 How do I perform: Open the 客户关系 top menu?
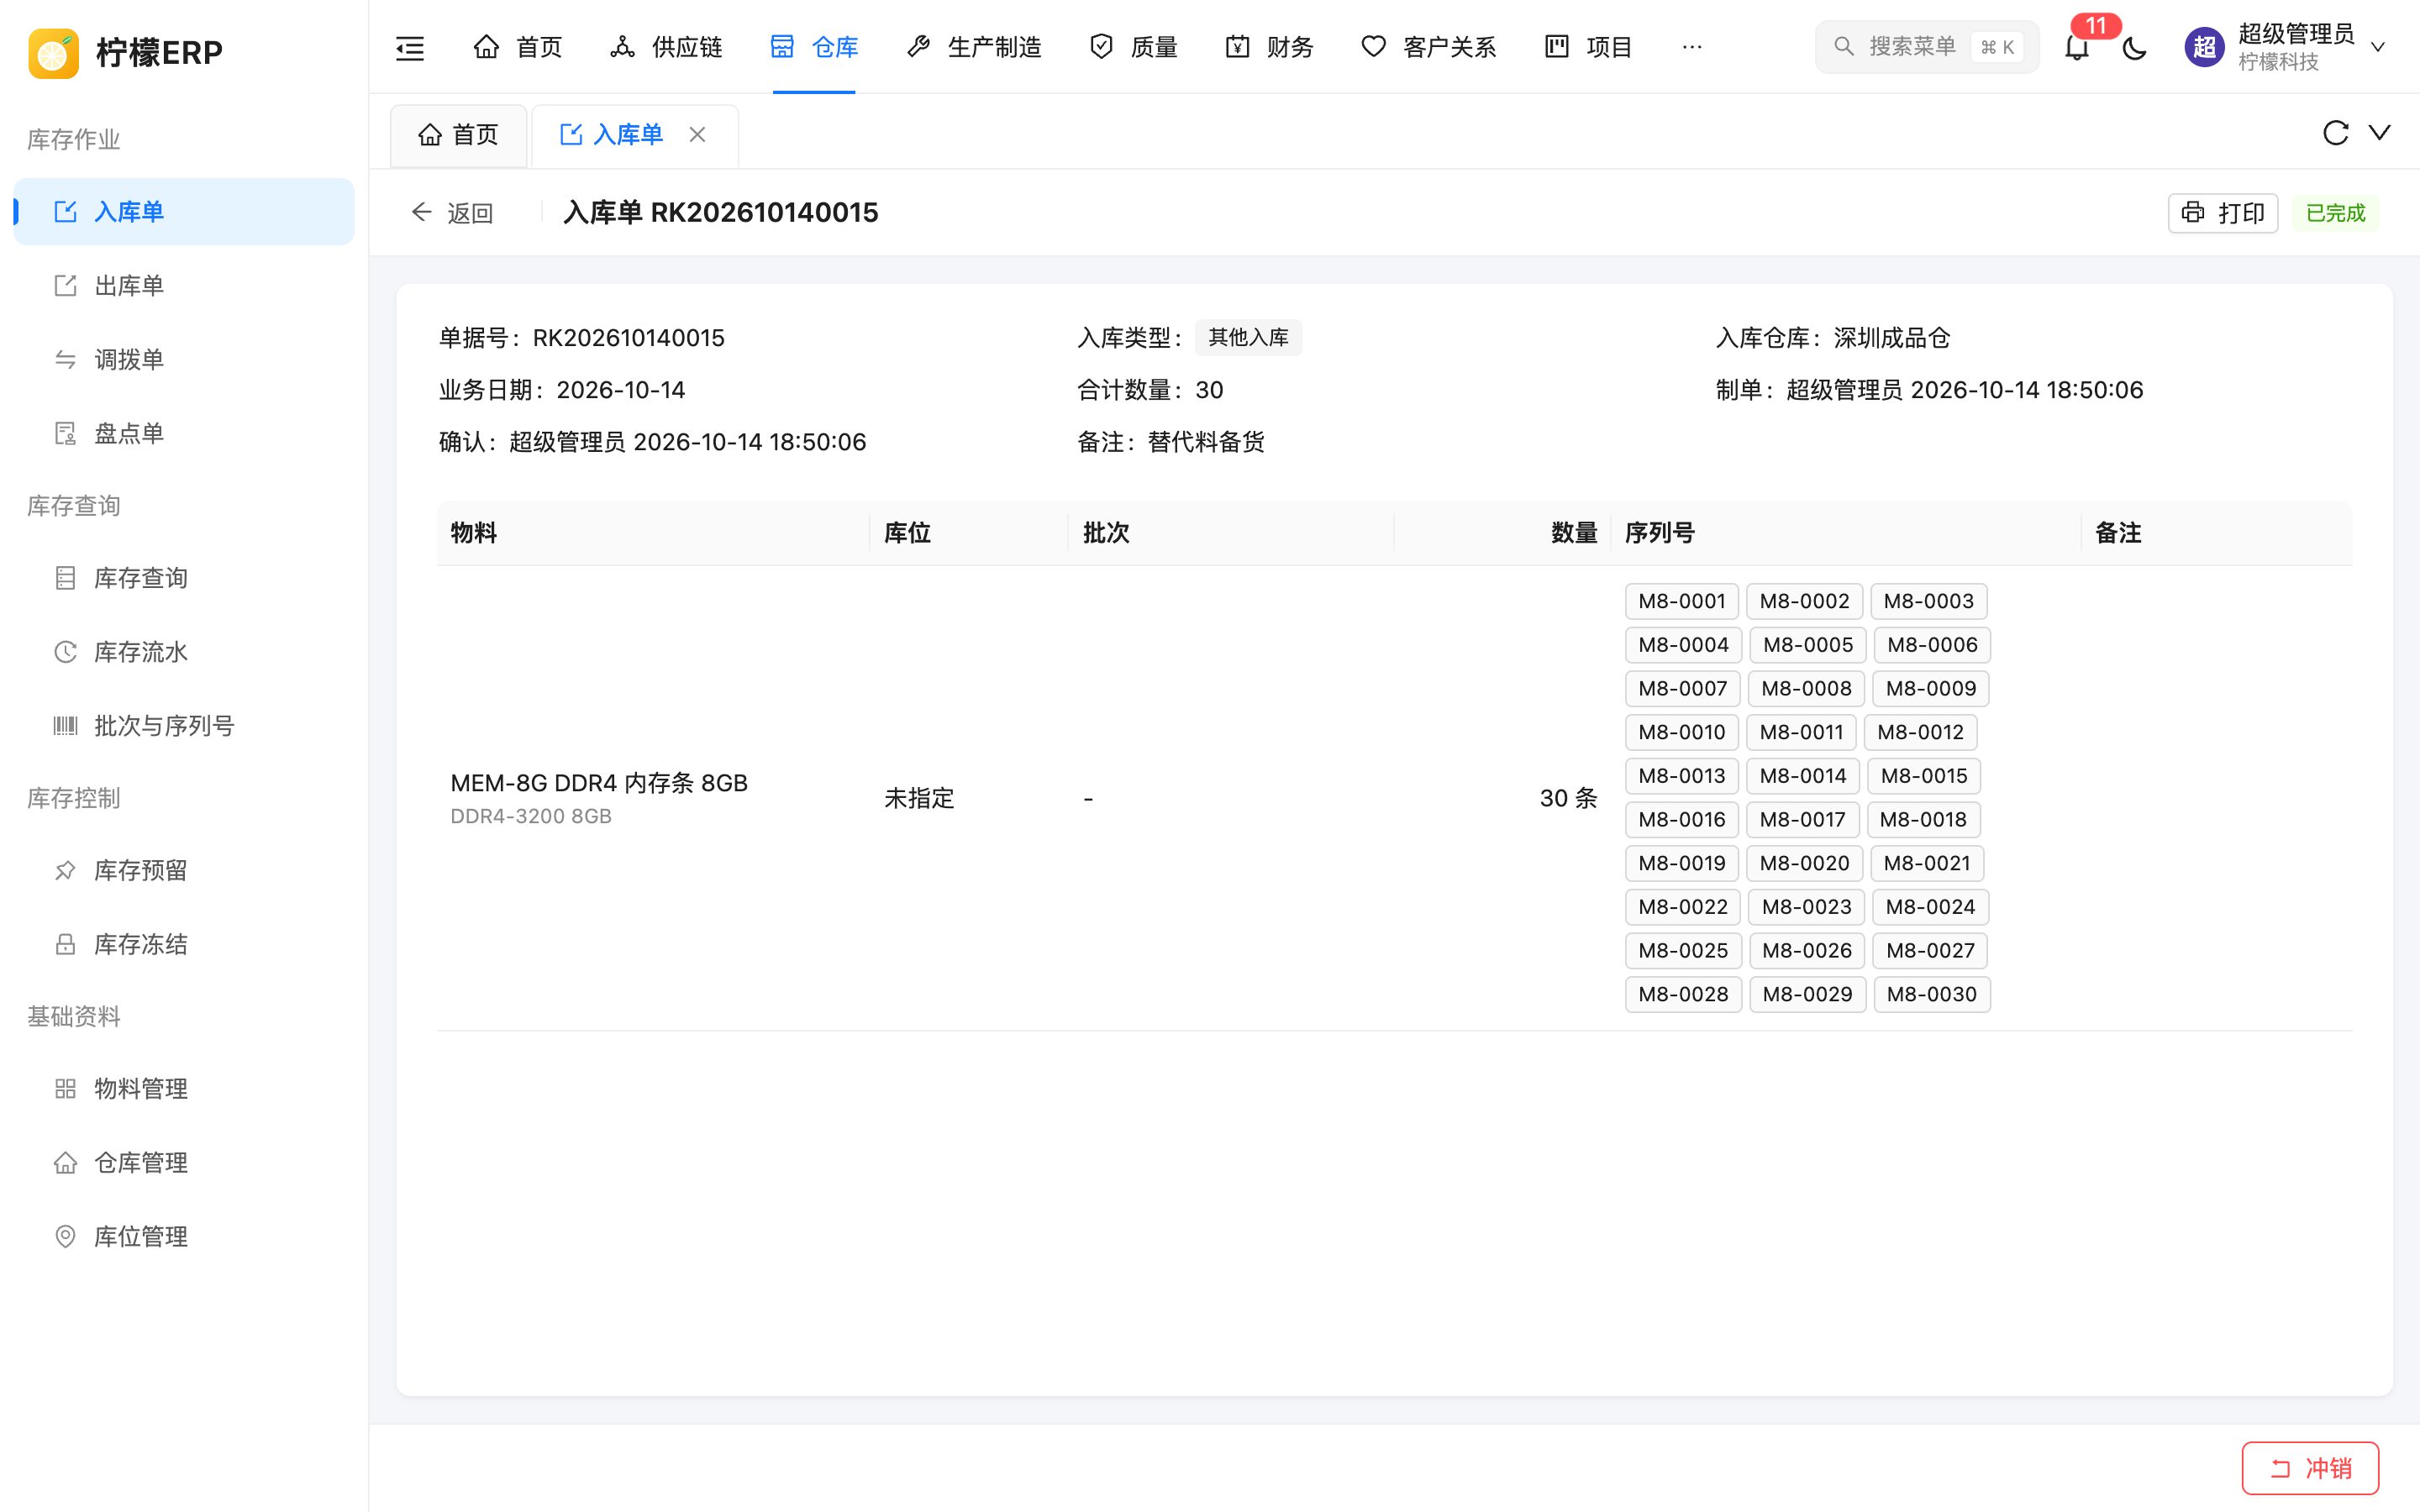pos(1429,47)
